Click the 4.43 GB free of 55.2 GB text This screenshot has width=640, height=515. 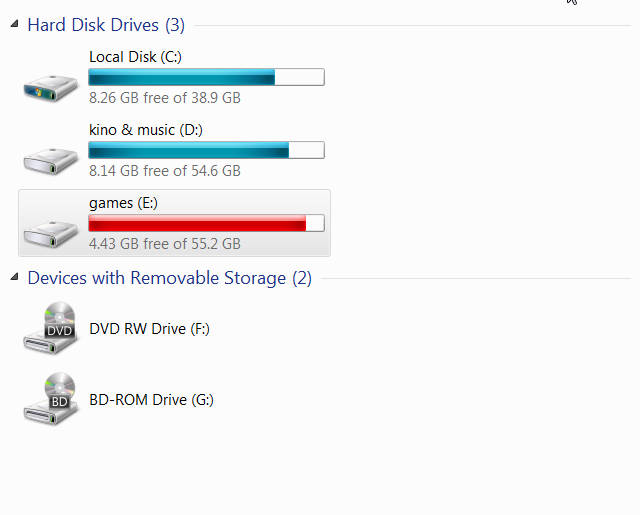tap(164, 244)
